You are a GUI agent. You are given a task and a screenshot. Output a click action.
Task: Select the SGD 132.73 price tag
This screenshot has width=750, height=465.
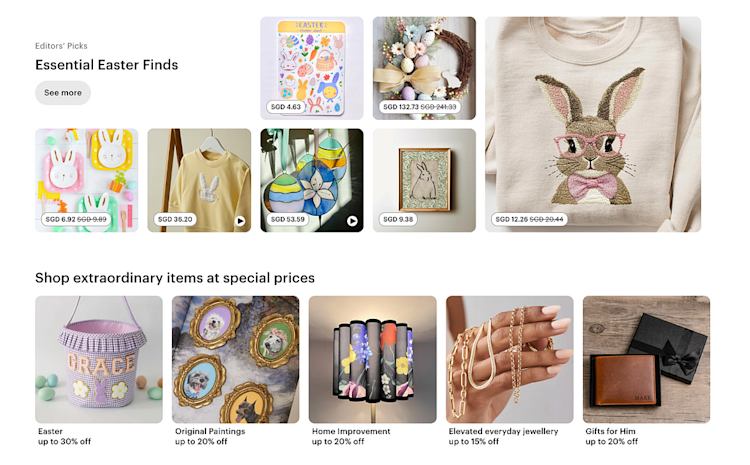(420, 107)
